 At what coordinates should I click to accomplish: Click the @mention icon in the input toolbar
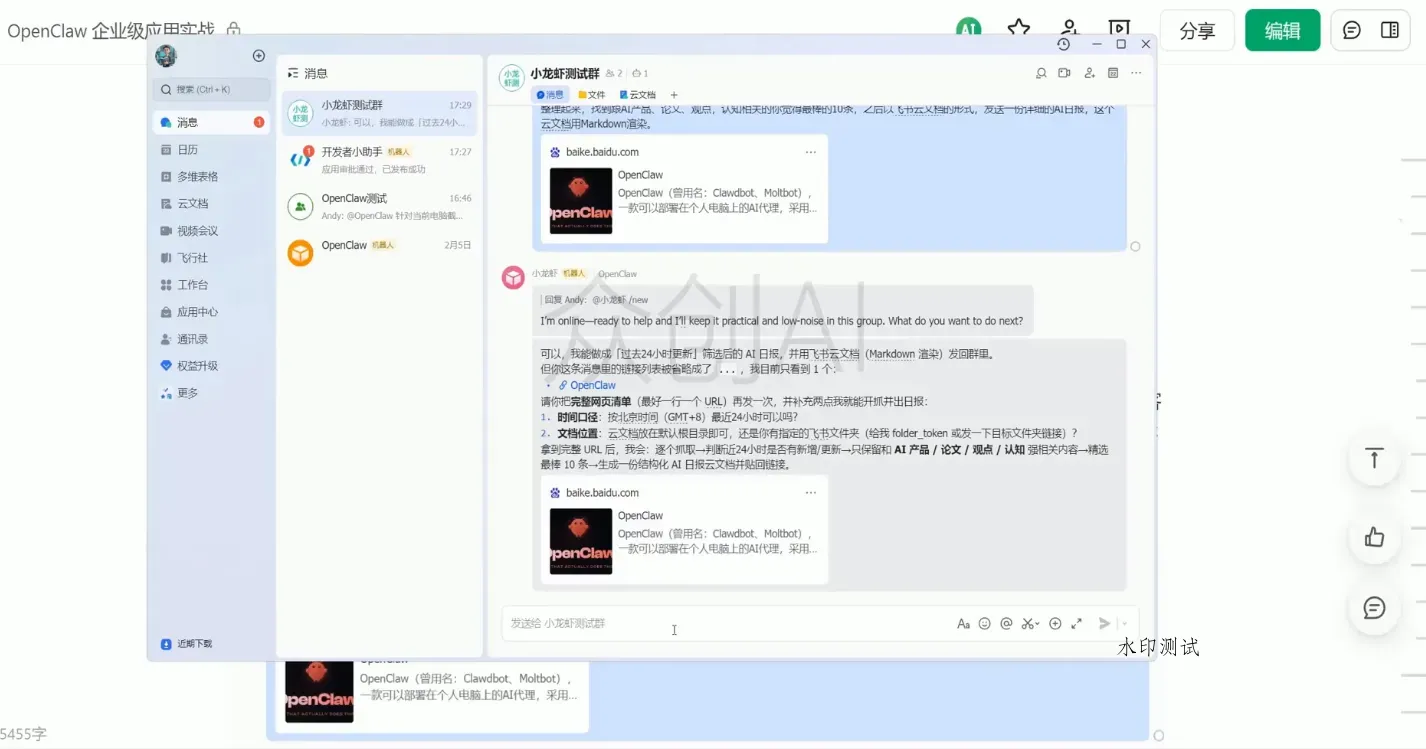(x=1006, y=623)
